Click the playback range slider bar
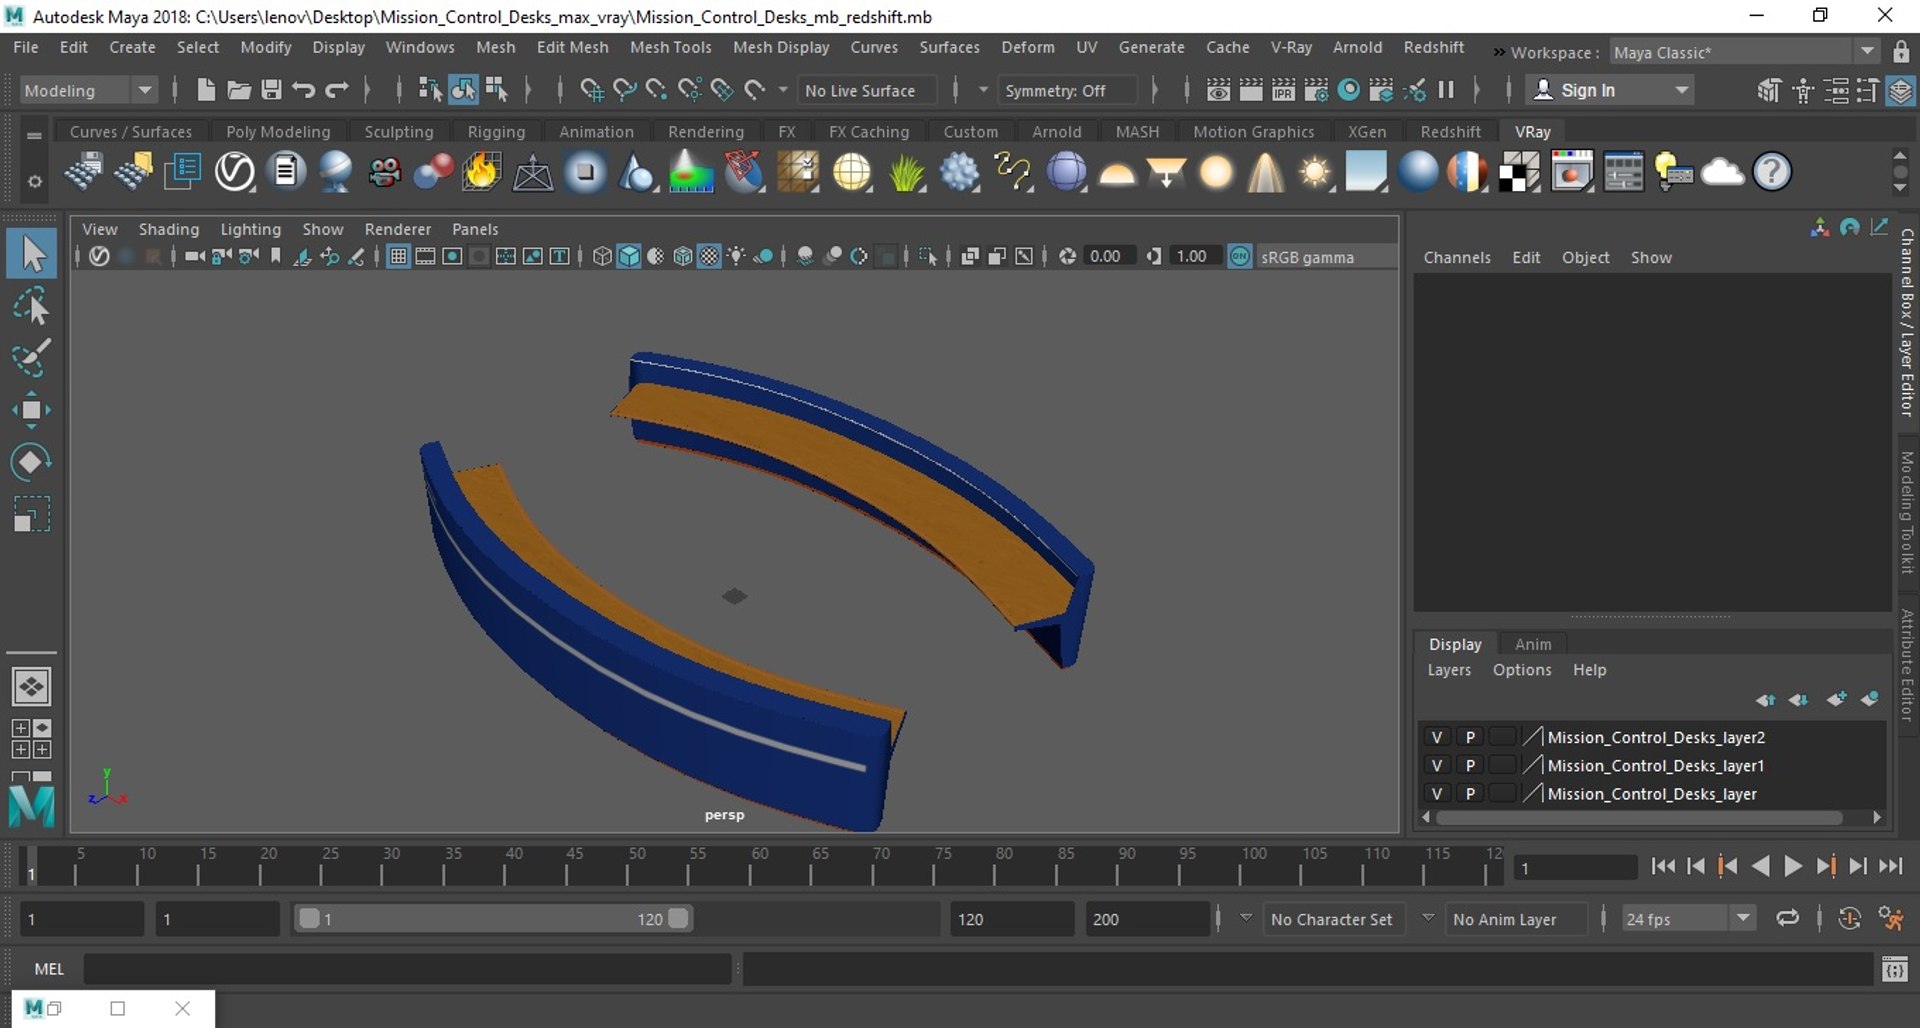The image size is (1920, 1028). 494,919
